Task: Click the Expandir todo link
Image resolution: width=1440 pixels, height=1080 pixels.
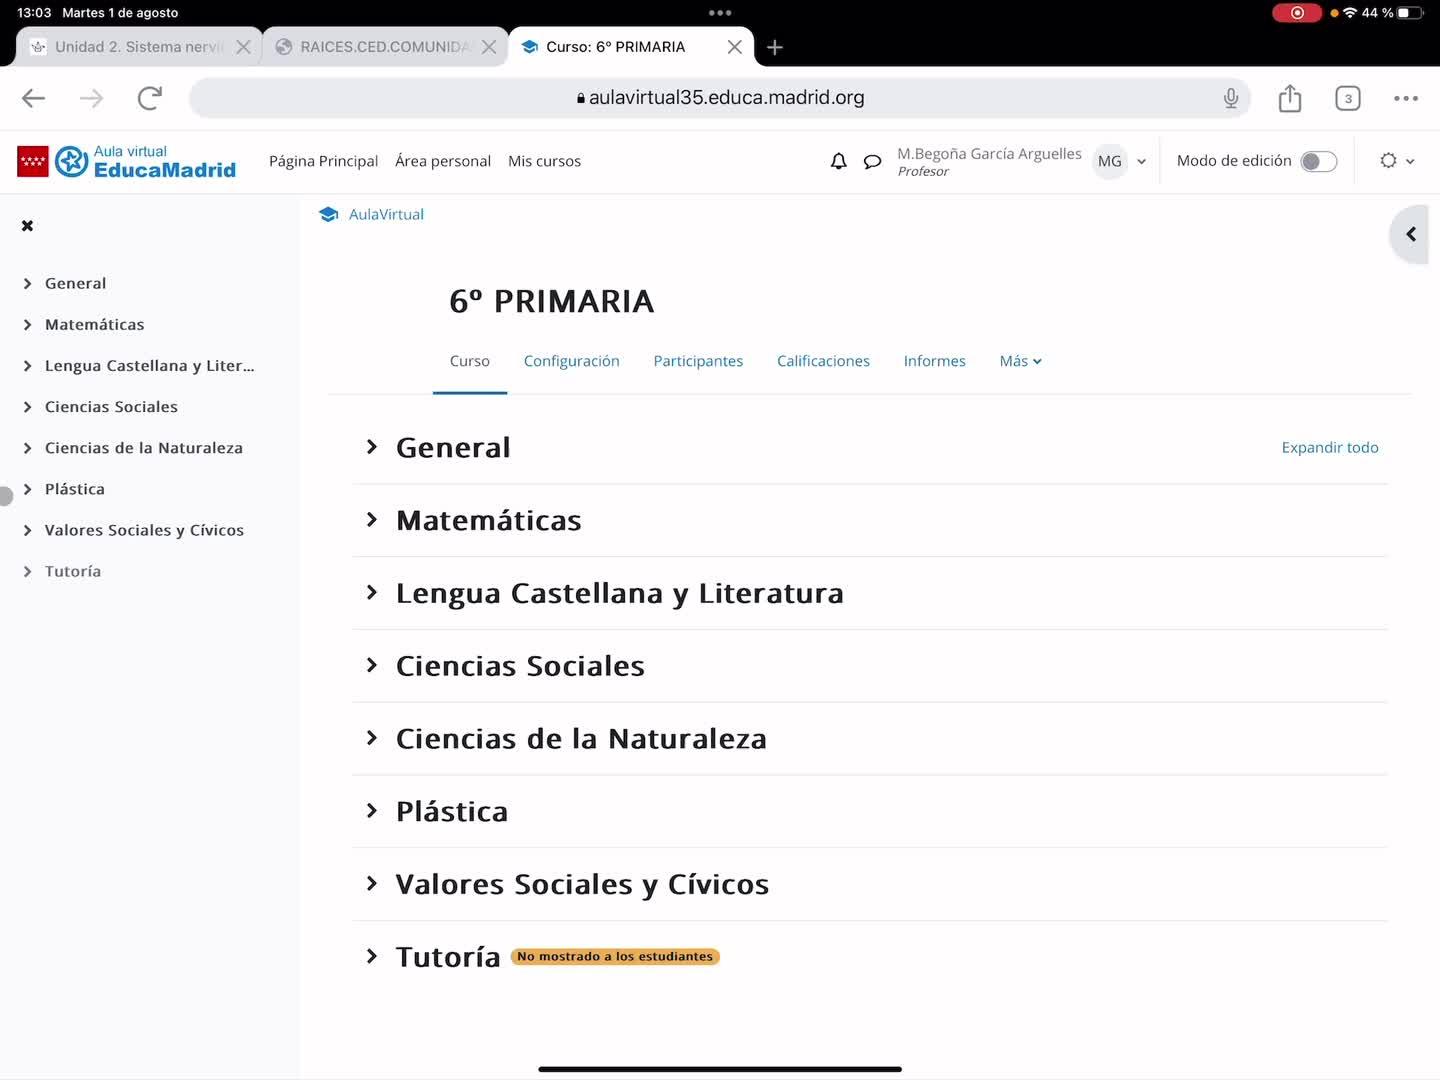Action: (x=1329, y=447)
